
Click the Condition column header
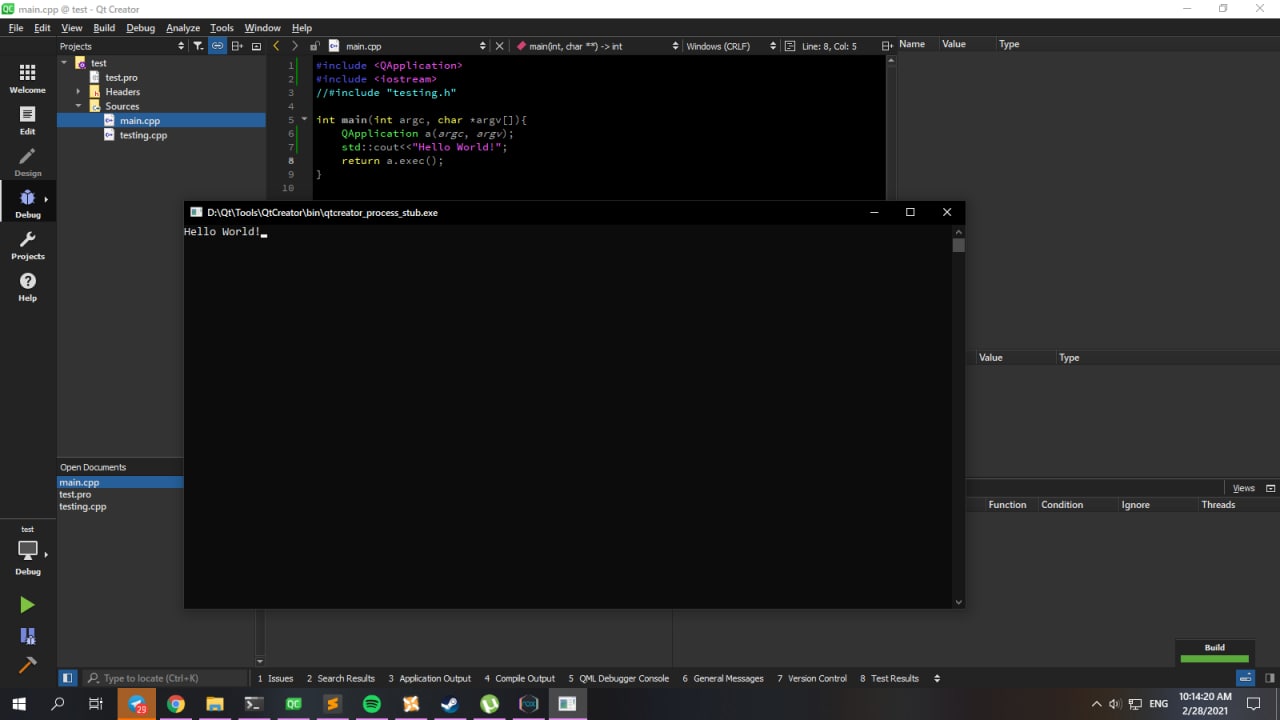coord(1062,505)
